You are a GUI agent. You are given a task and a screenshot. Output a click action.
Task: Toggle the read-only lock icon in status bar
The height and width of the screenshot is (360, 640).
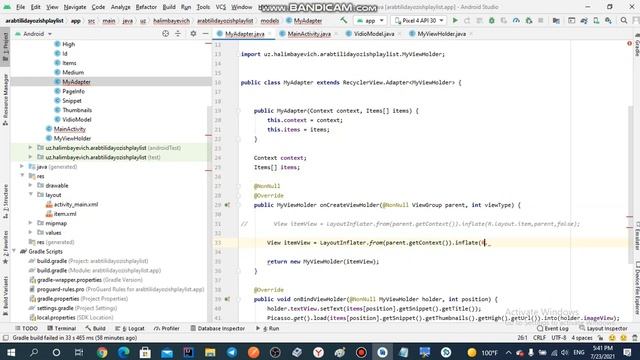[x=600, y=338]
